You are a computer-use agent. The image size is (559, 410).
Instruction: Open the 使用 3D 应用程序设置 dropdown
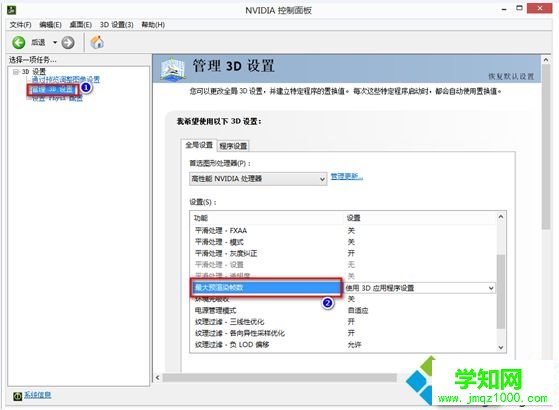click(420, 288)
